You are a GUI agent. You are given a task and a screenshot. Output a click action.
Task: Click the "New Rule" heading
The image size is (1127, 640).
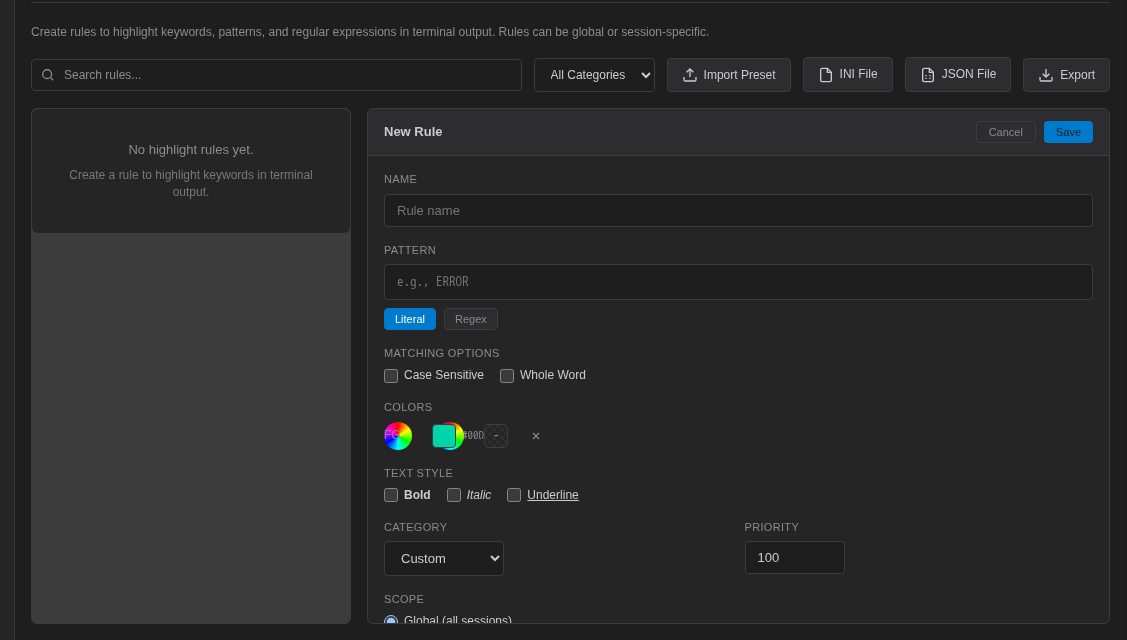pos(413,132)
